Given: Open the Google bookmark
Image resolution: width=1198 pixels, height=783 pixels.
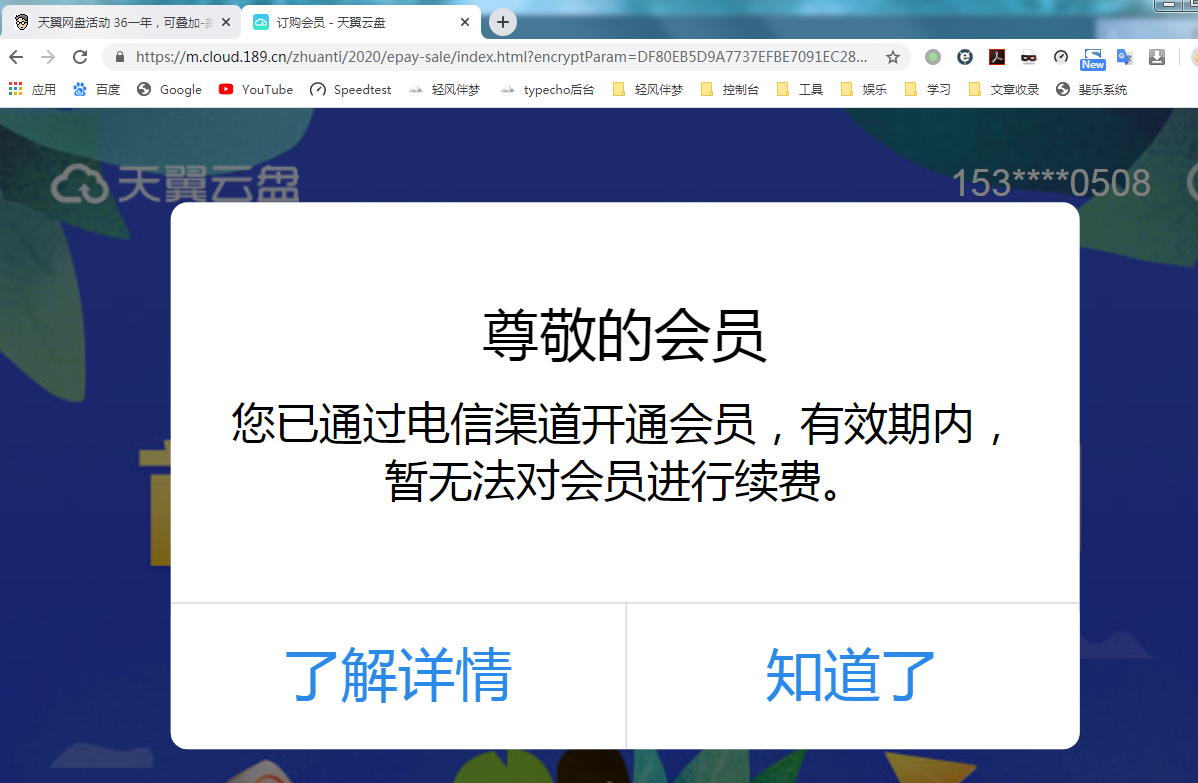Looking at the screenshot, I should pyautogui.click(x=169, y=89).
